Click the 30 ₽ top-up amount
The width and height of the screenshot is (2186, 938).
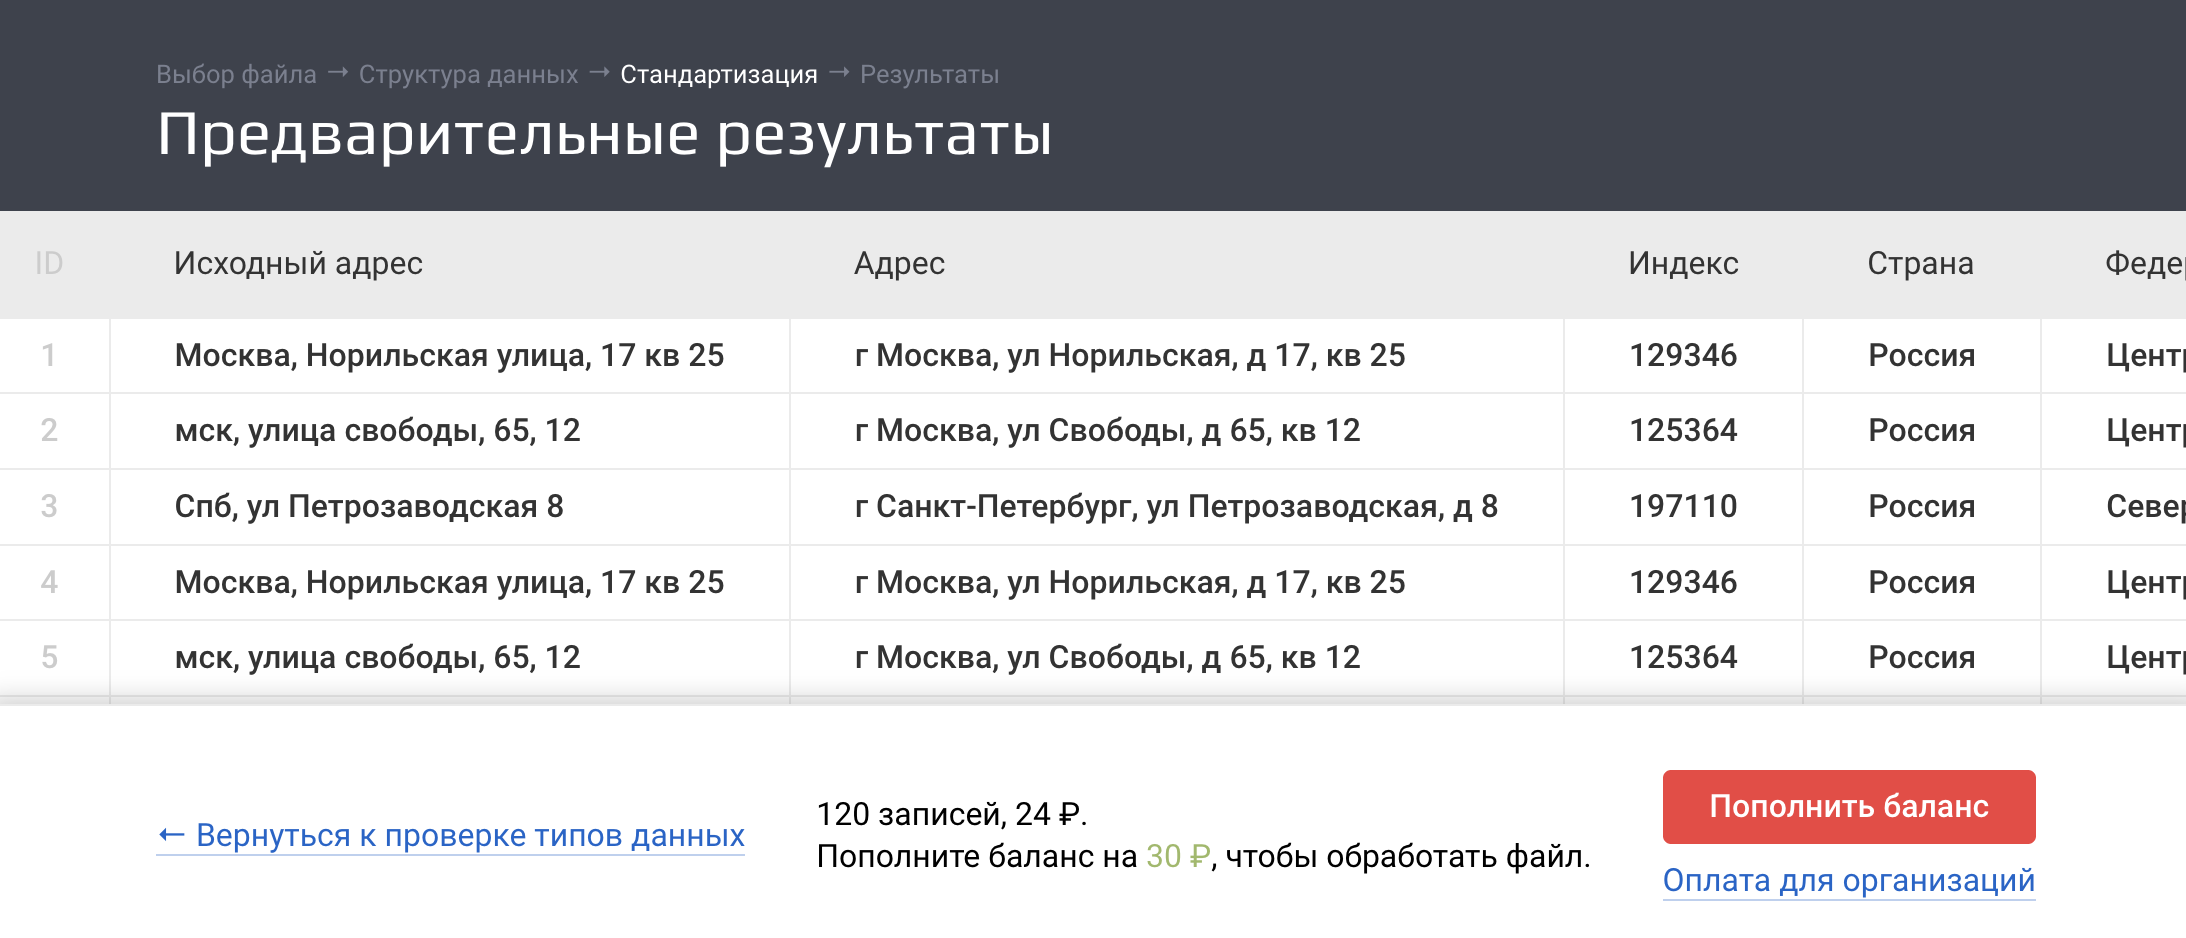(x=1178, y=857)
